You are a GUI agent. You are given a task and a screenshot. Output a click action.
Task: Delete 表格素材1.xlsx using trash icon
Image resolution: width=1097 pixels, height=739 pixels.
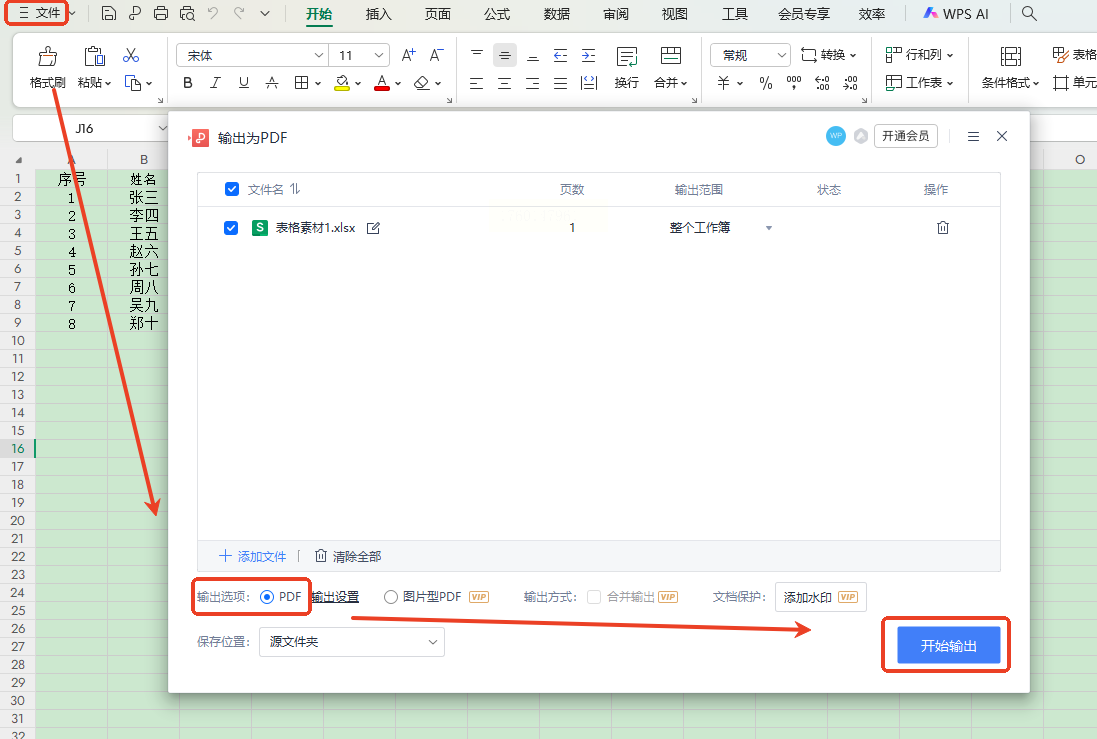pos(942,228)
